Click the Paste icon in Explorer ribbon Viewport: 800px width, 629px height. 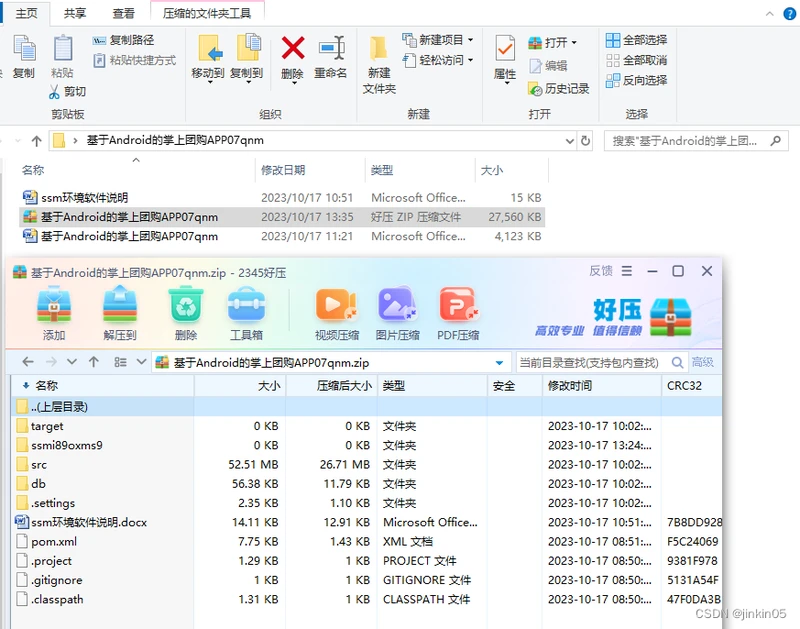point(63,48)
